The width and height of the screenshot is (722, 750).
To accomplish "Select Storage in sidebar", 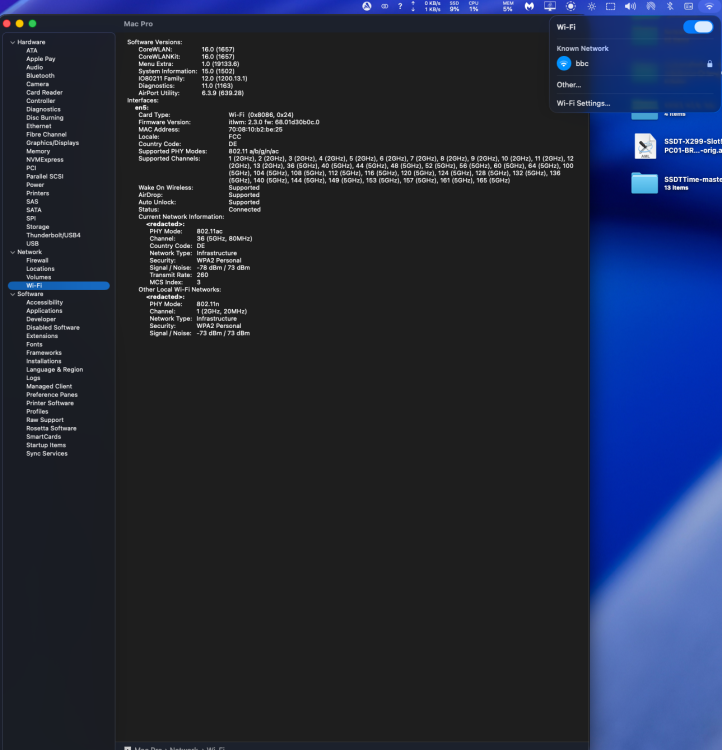I will coord(37,227).
